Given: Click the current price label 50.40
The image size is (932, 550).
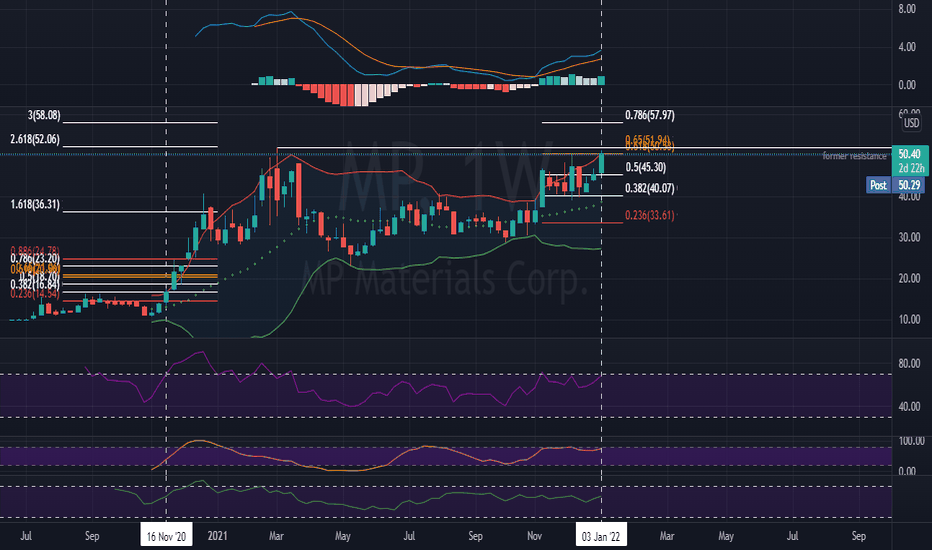Looking at the screenshot, I should (909, 154).
